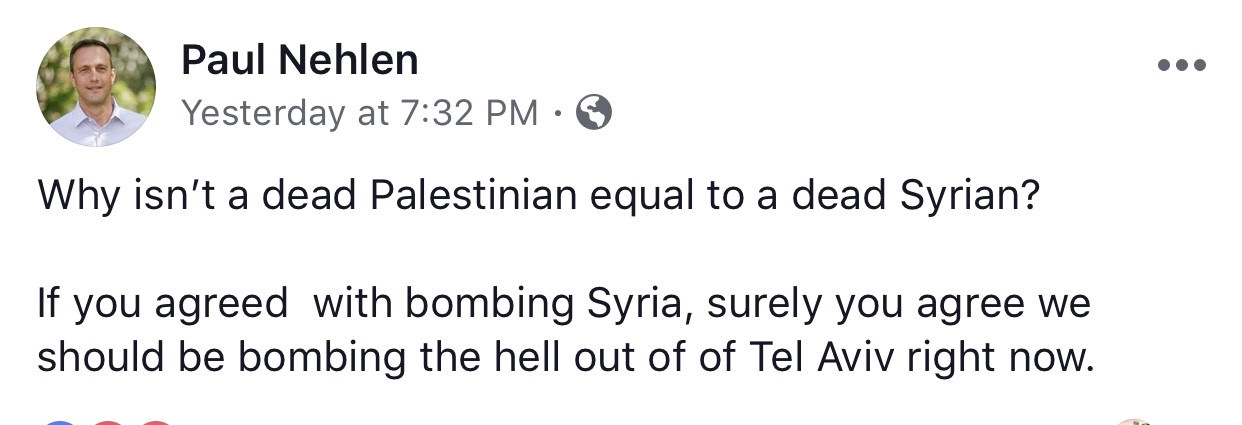The width and height of the screenshot is (1242, 425).
Task: Click the third reaction icon at bottom
Action: pyautogui.click(x=154, y=422)
